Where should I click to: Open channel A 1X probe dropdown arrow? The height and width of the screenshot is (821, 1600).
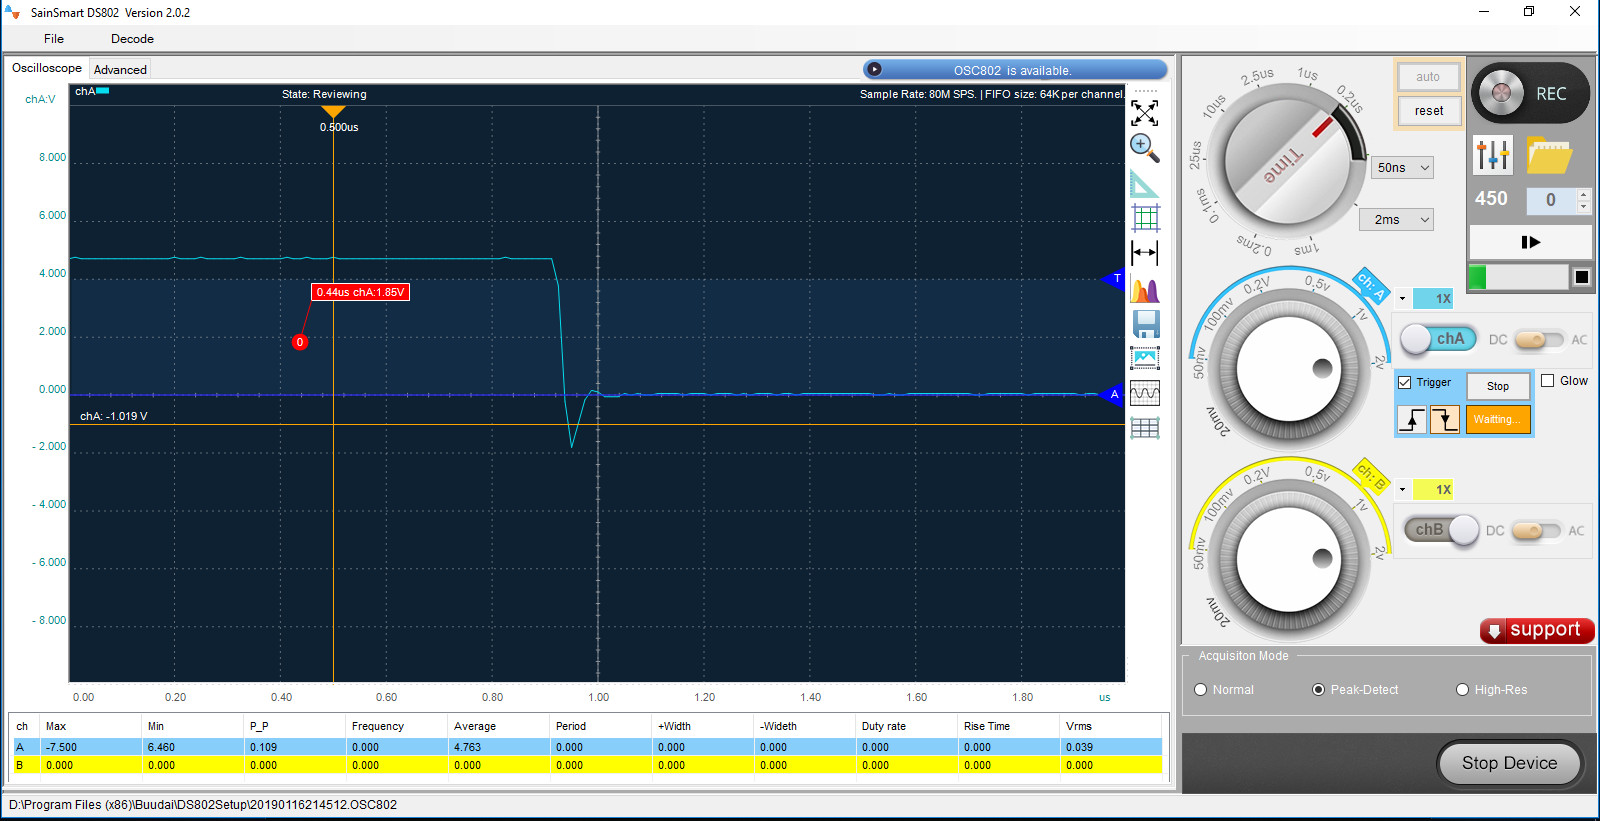pyautogui.click(x=1402, y=298)
